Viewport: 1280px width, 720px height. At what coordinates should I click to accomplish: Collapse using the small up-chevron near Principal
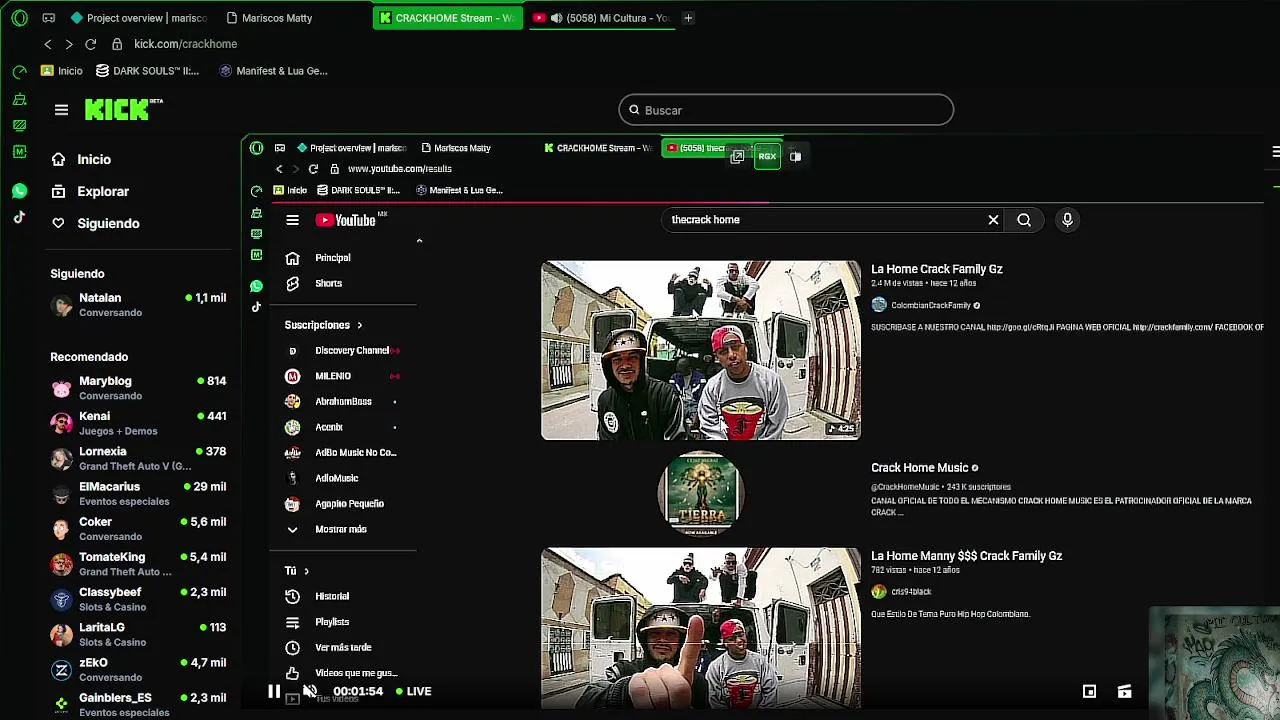[419, 241]
